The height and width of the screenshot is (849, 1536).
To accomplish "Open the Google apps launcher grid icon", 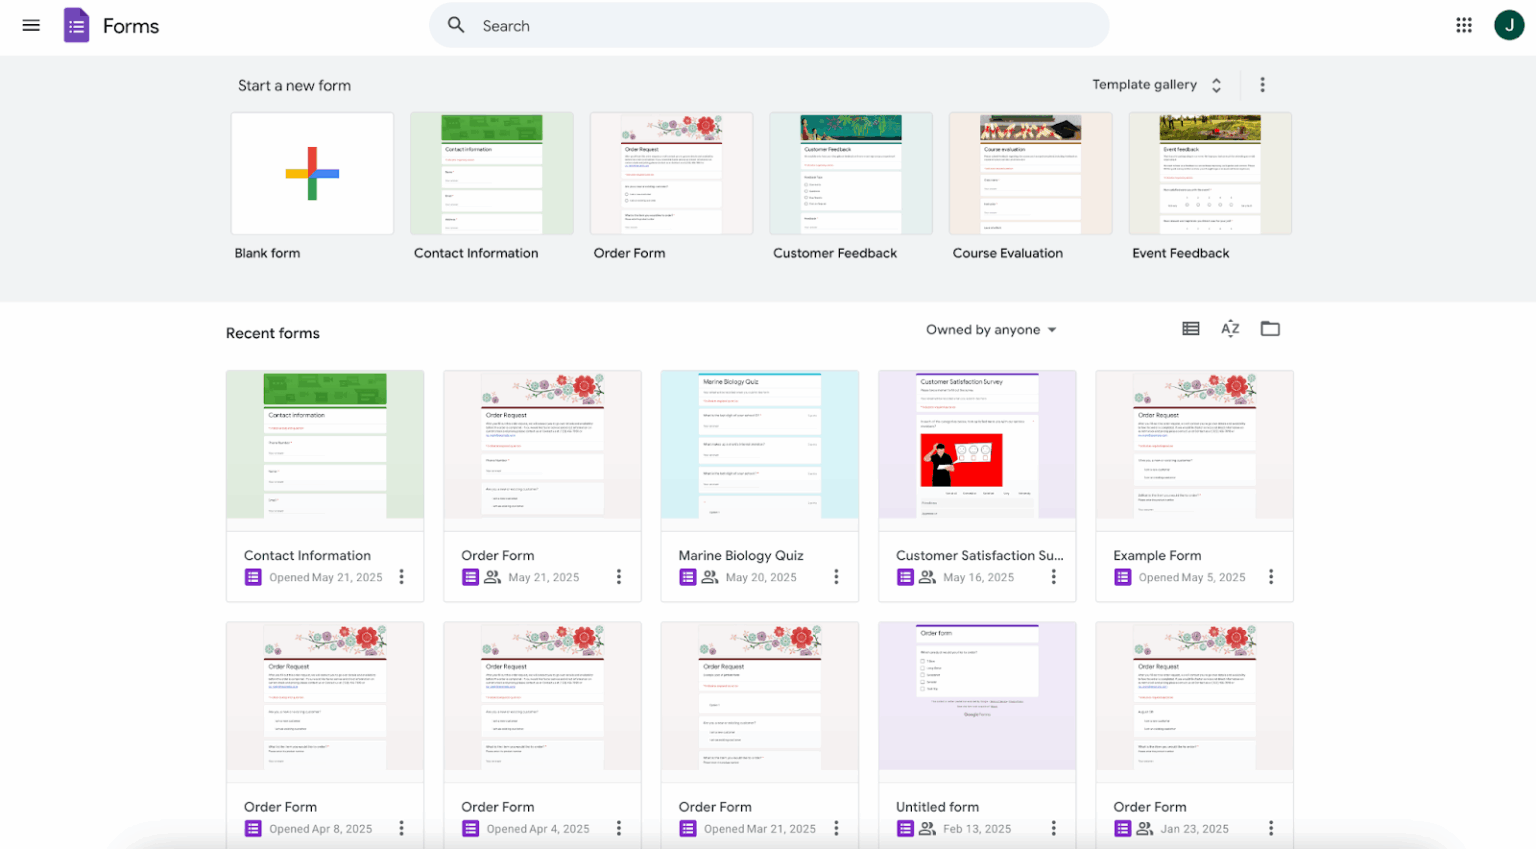I will 1463,24.
